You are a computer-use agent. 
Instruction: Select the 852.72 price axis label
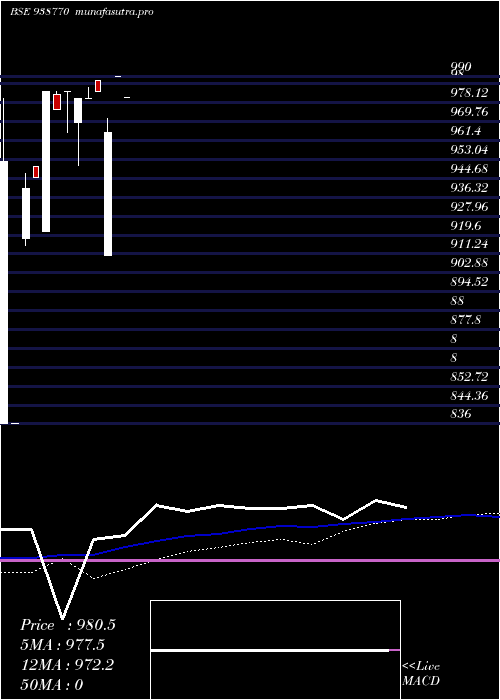coord(469,377)
